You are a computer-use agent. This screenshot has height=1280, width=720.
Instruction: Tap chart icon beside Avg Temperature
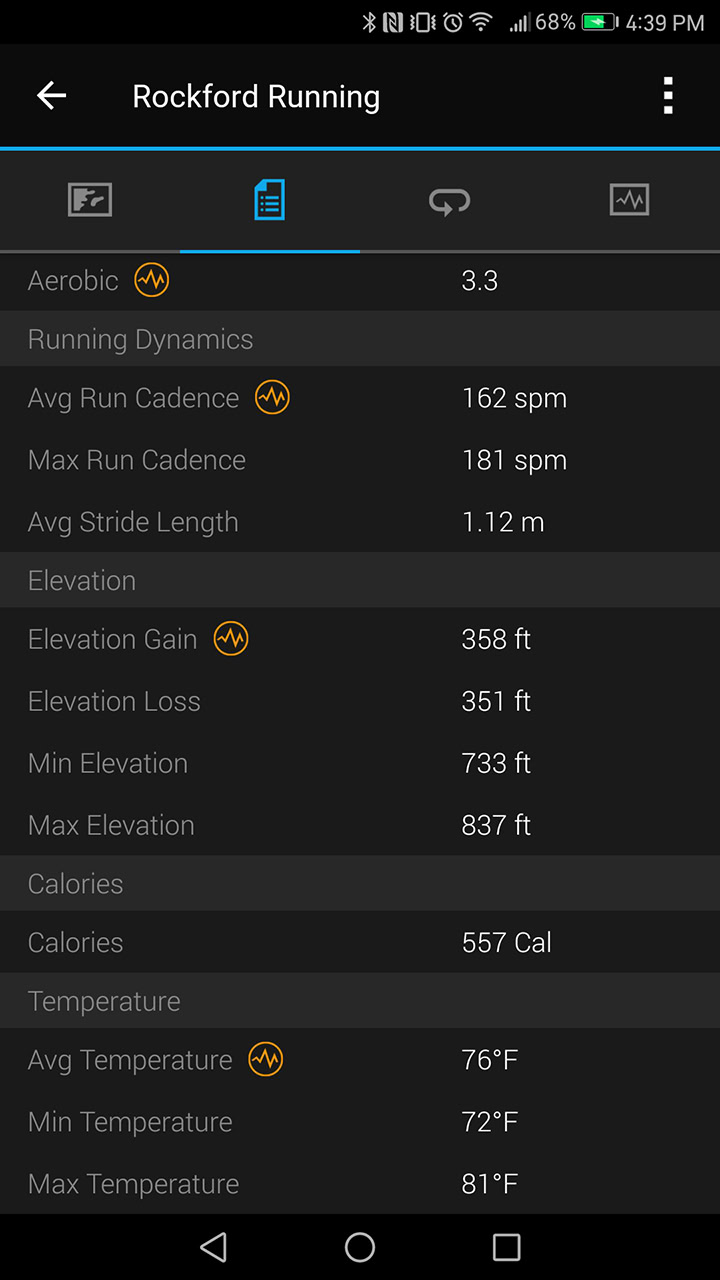[266, 1060]
